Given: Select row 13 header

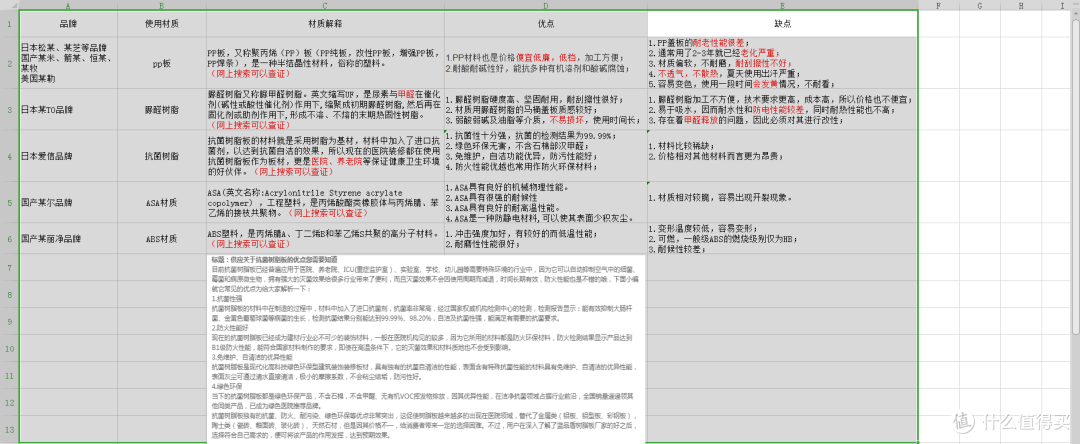Looking at the screenshot, I should 10,430.
